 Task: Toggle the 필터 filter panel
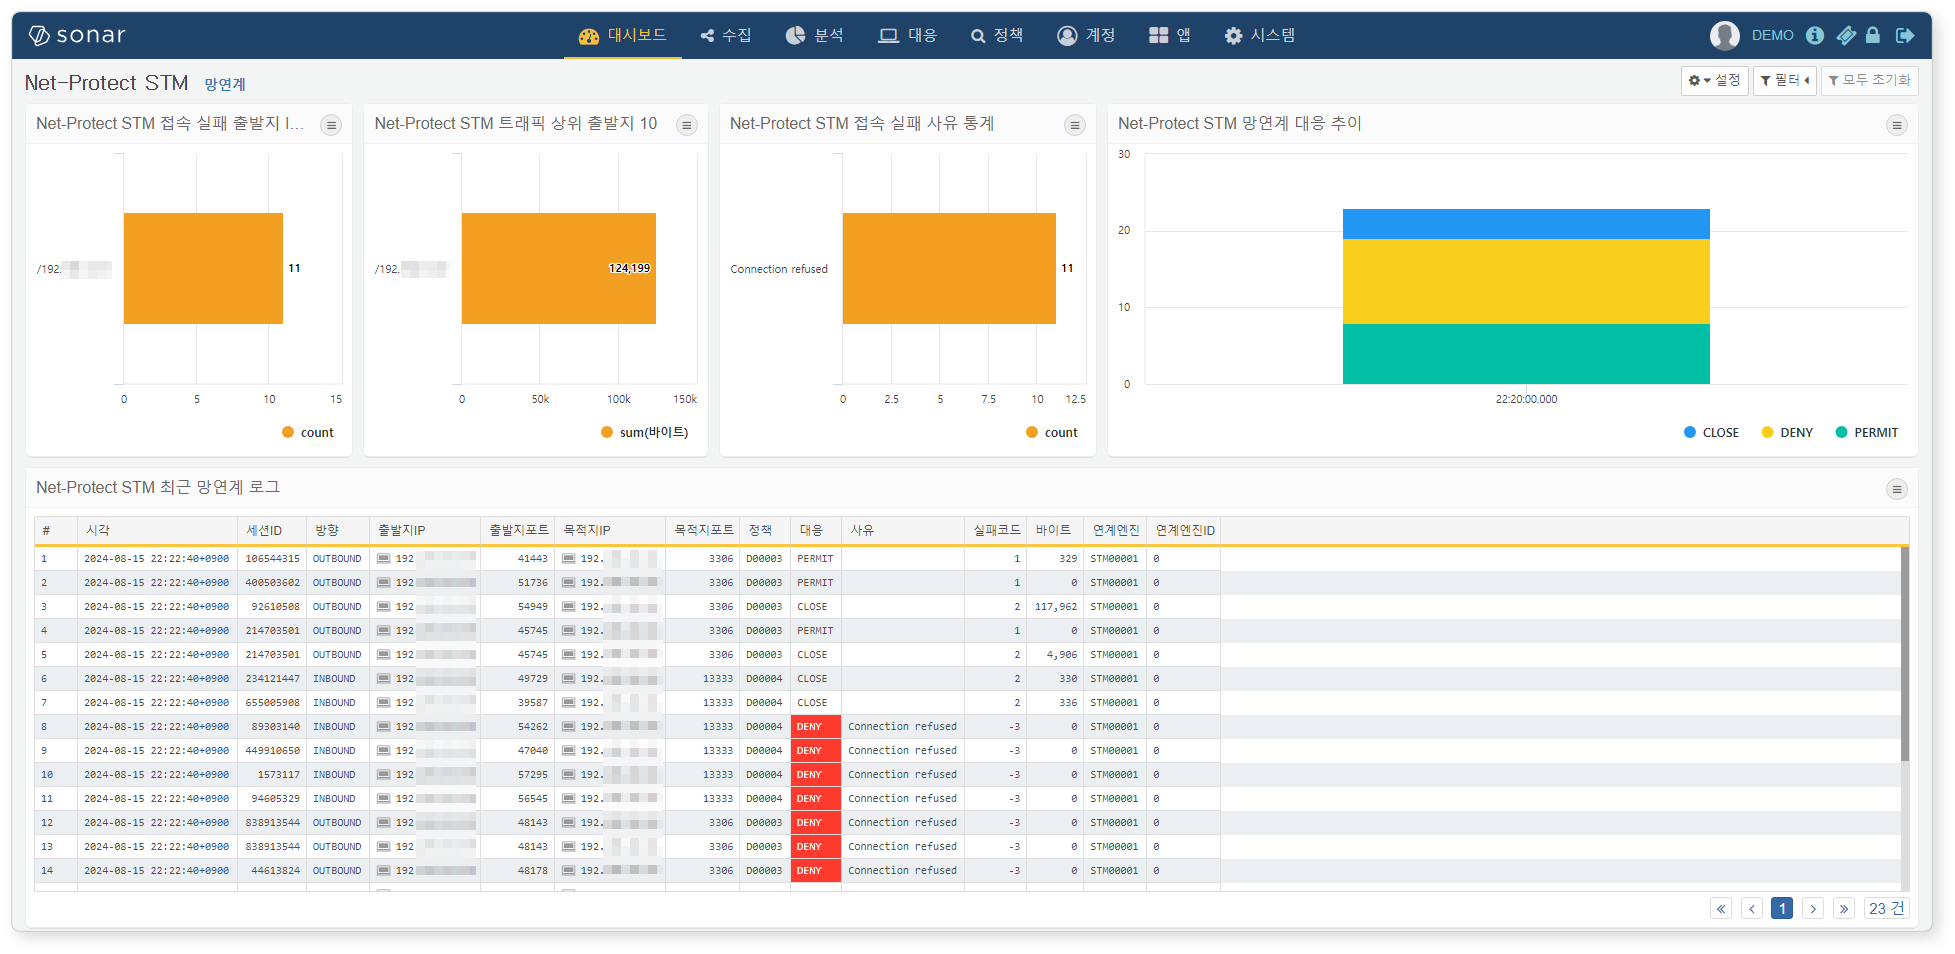(x=1785, y=80)
